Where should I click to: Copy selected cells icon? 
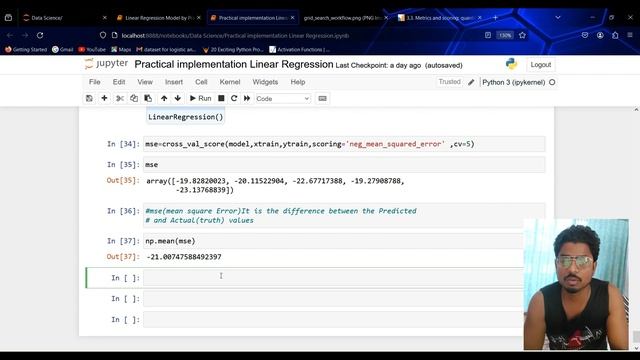click(x=133, y=98)
